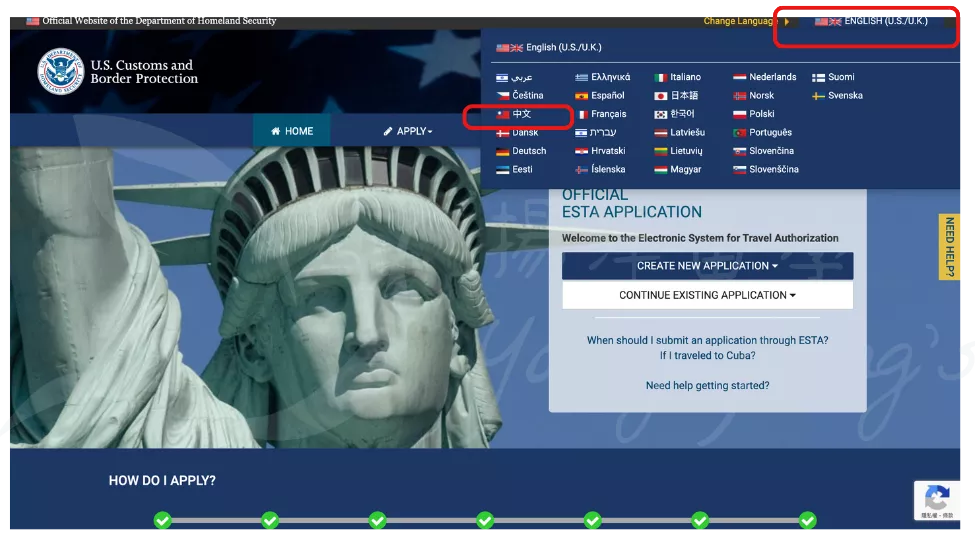Open 'When should I submit an application' link
The image size is (975, 537).
point(707,341)
